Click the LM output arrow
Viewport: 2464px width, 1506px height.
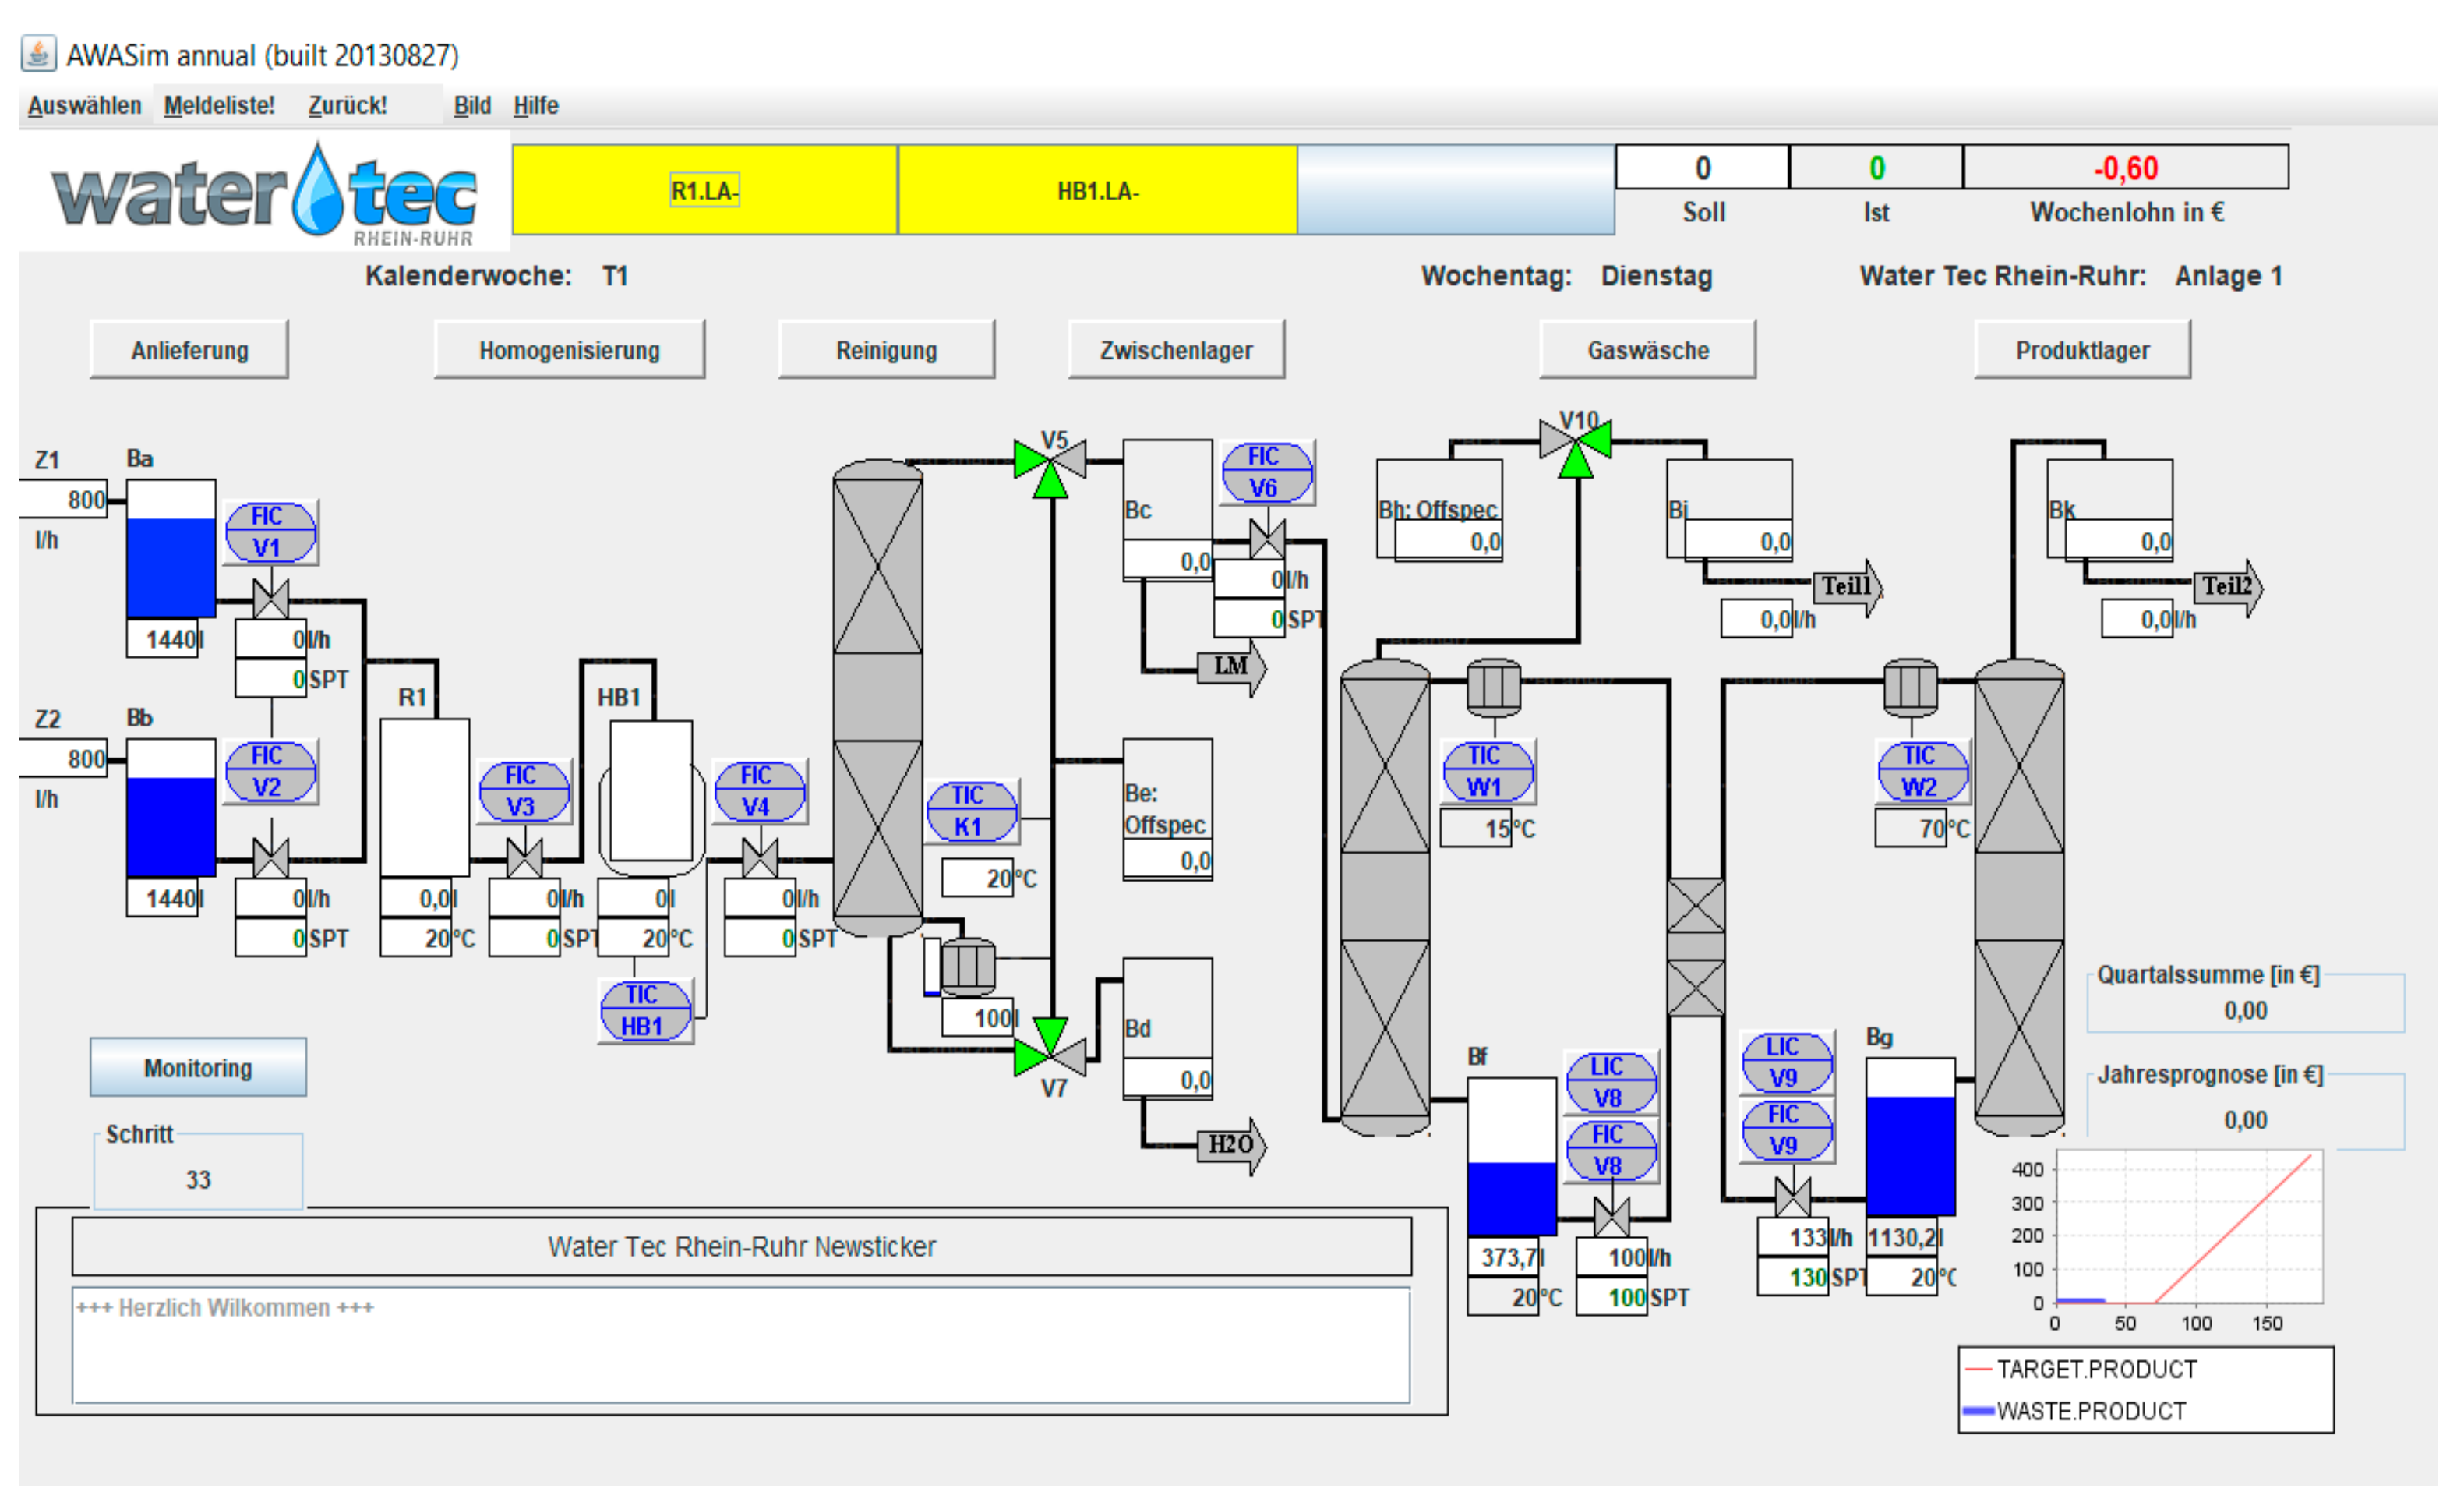click(x=1231, y=667)
